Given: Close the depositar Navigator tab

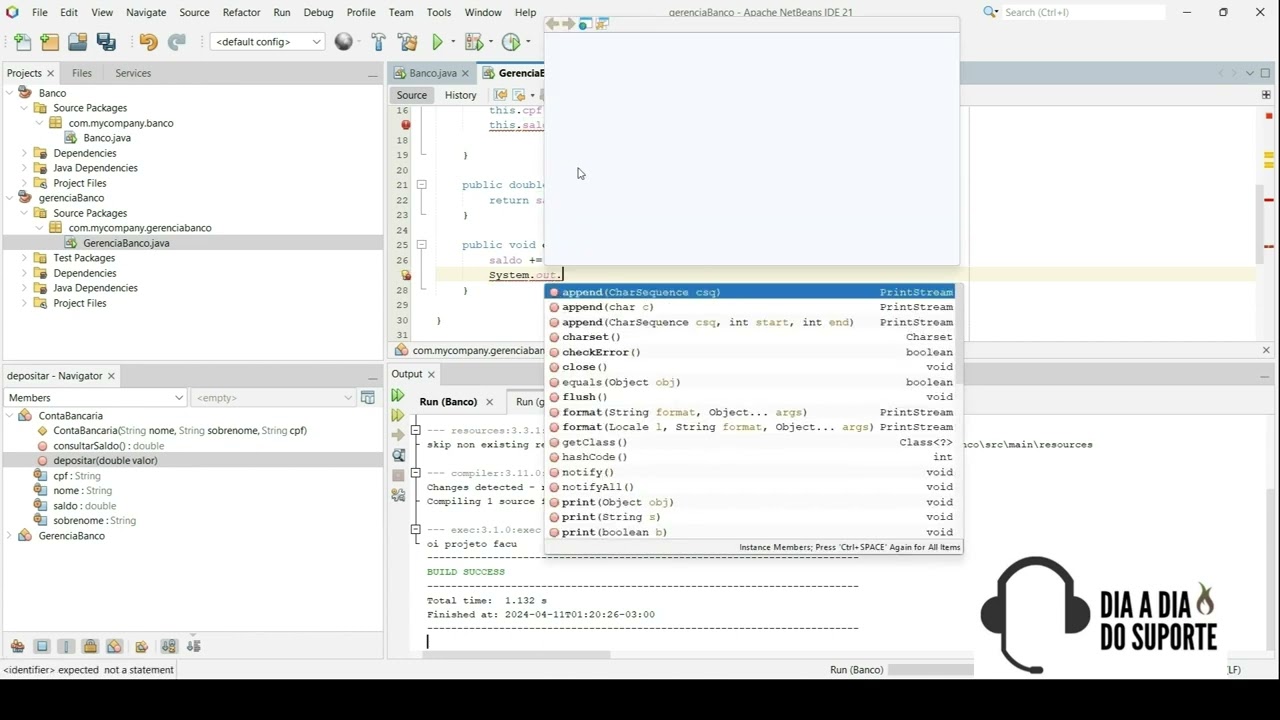Looking at the screenshot, I should (x=111, y=376).
